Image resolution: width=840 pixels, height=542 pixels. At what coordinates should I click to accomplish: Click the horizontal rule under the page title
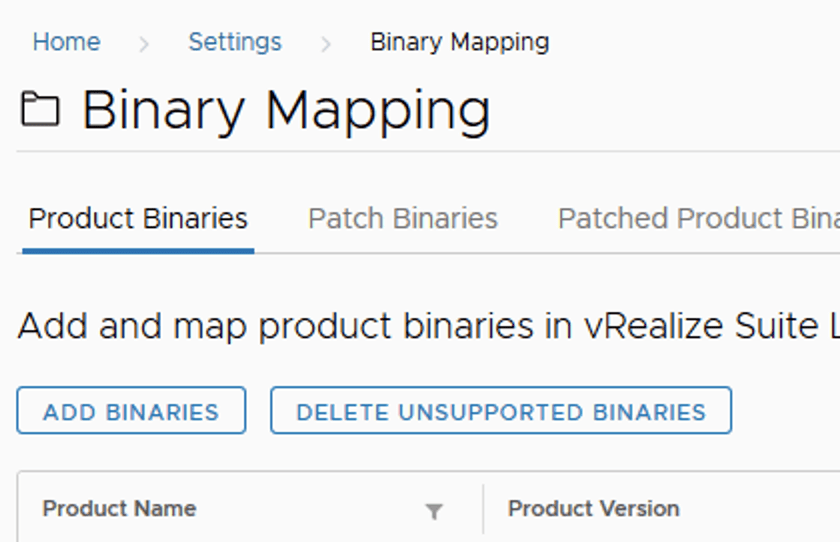[x=428, y=152]
